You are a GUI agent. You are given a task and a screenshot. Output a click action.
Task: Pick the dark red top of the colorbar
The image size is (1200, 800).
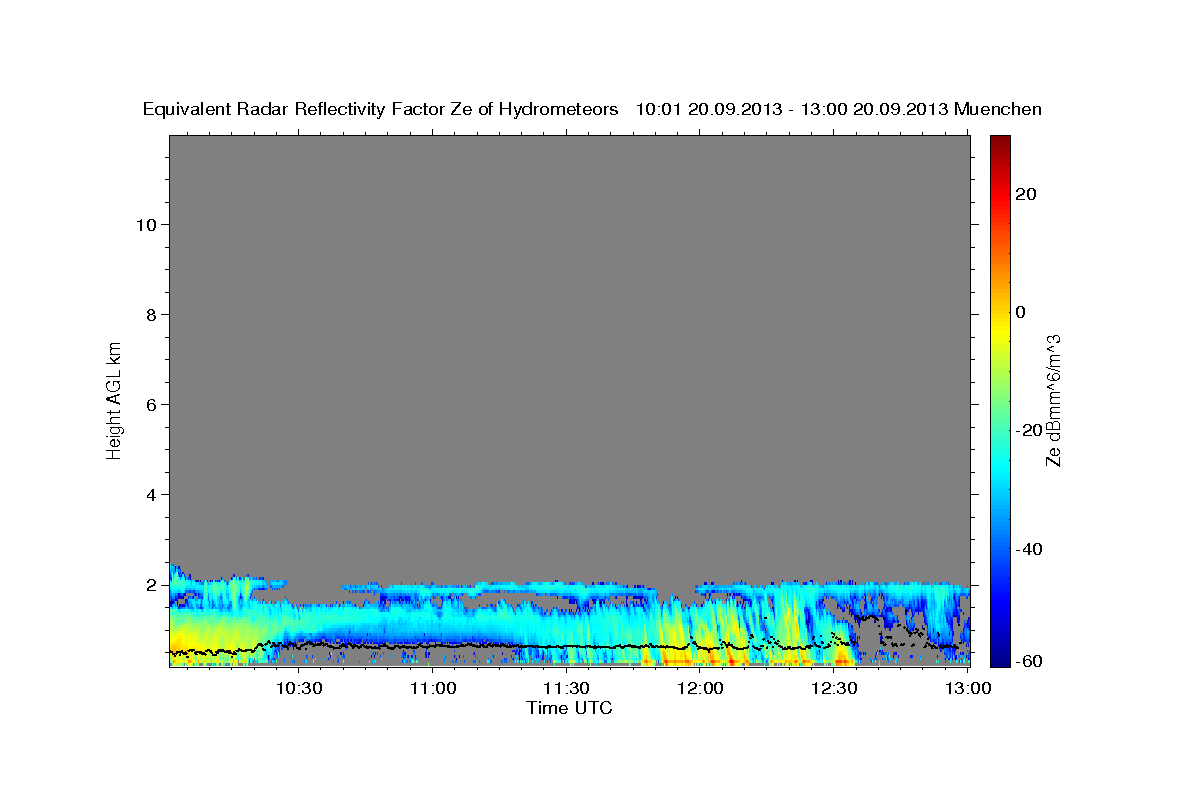pyautogui.click(x=1000, y=142)
